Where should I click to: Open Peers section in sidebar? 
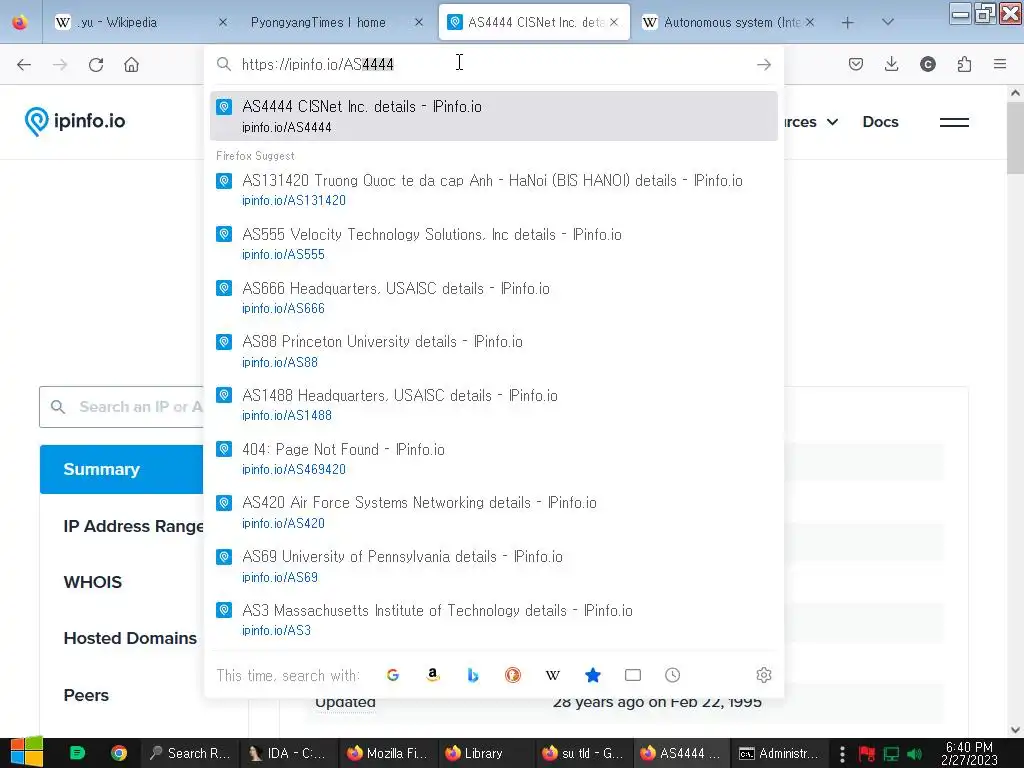[86, 695]
